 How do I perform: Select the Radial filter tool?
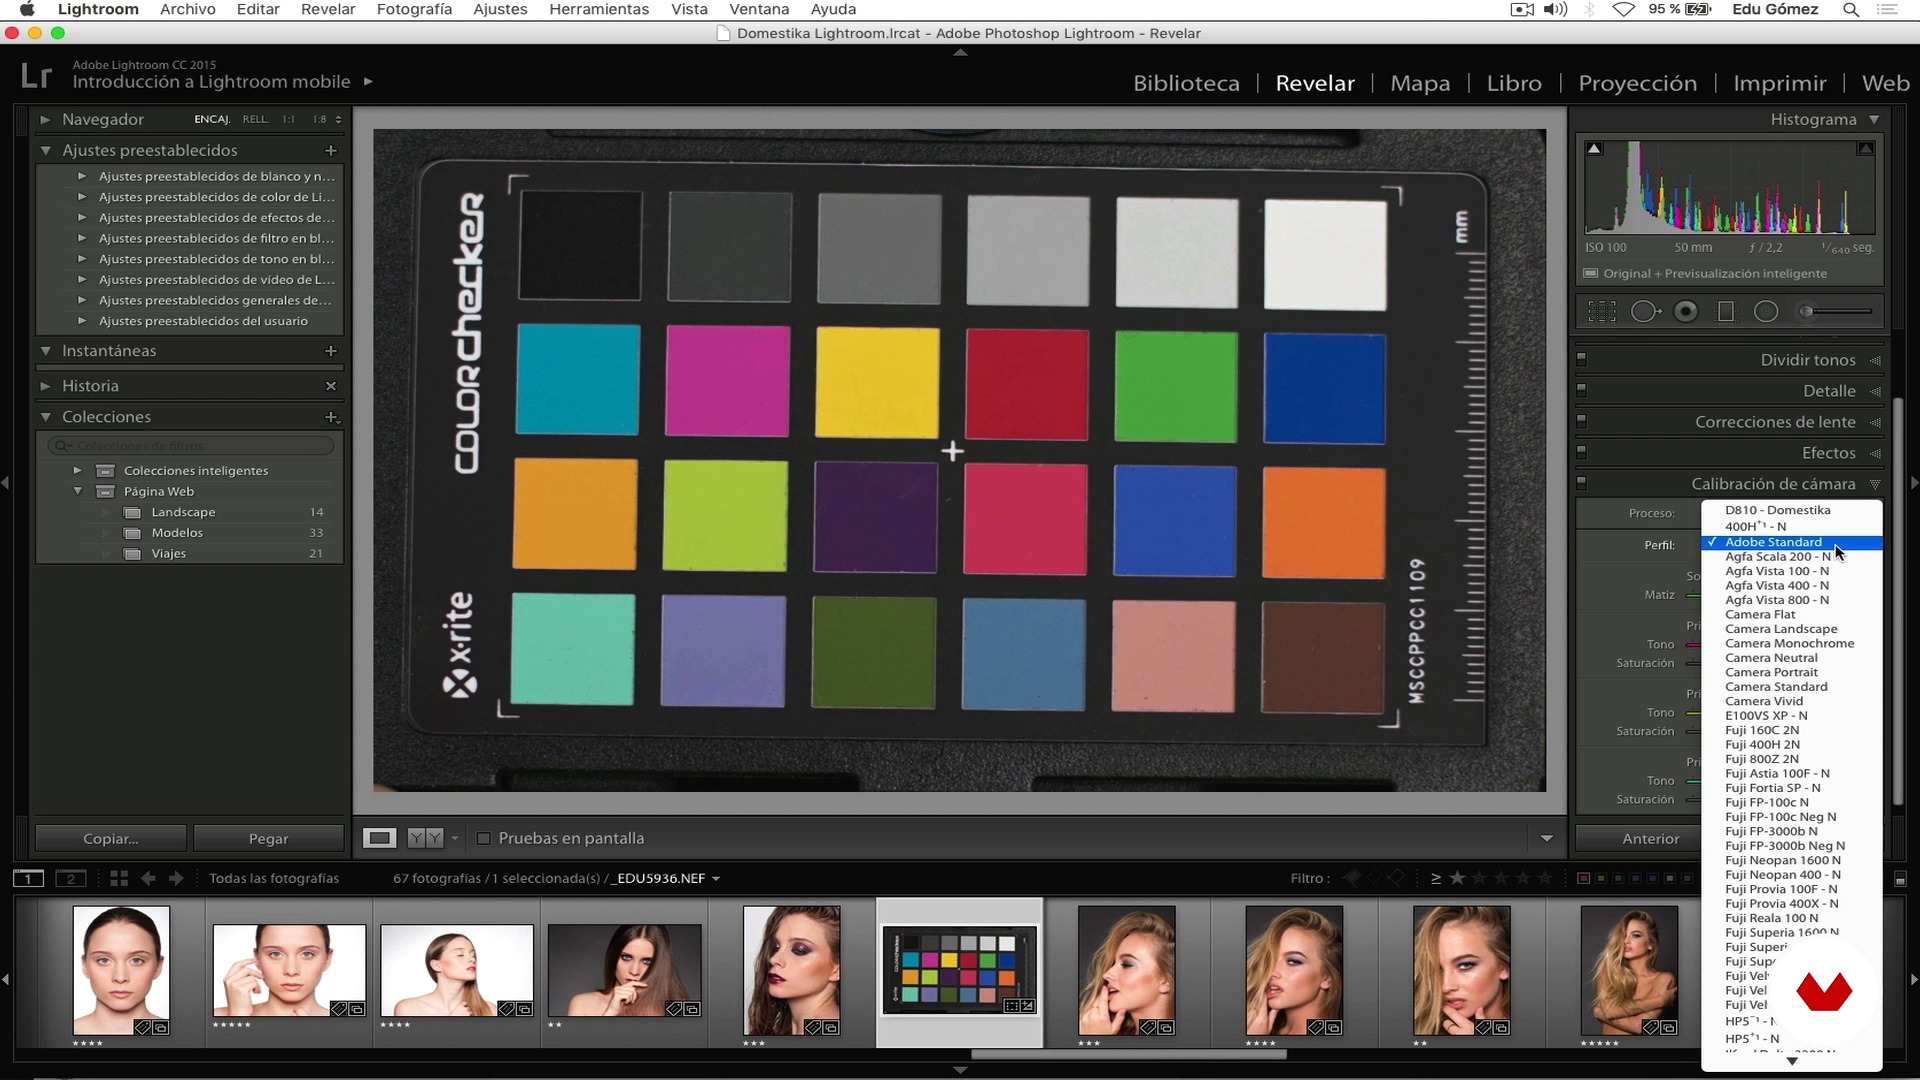tap(1766, 312)
